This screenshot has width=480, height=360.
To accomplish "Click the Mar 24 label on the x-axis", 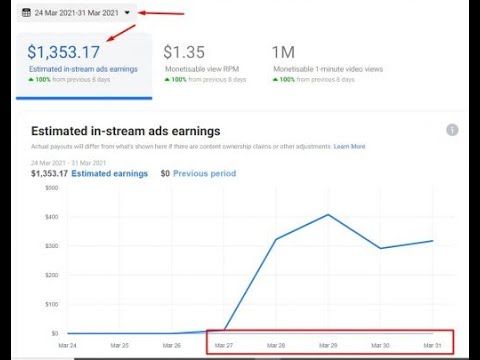I will [x=67, y=345].
